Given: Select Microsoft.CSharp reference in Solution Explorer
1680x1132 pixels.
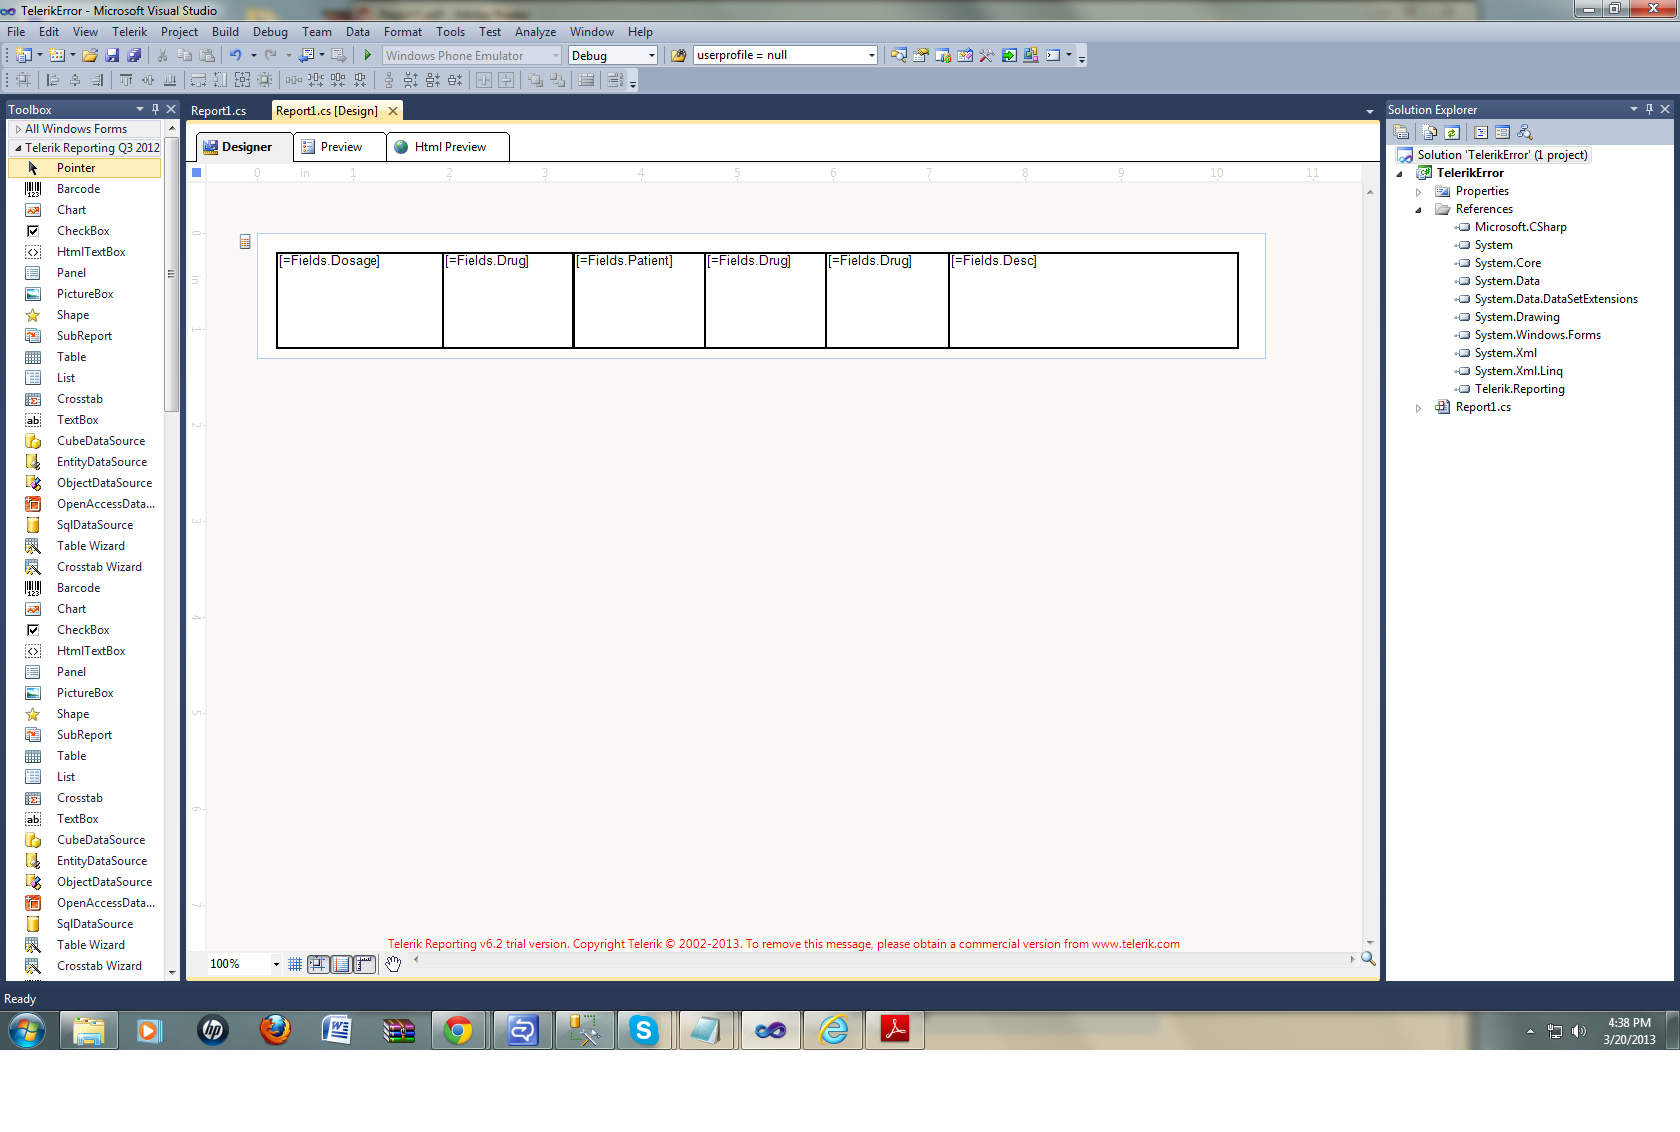Looking at the screenshot, I should (1520, 227).
